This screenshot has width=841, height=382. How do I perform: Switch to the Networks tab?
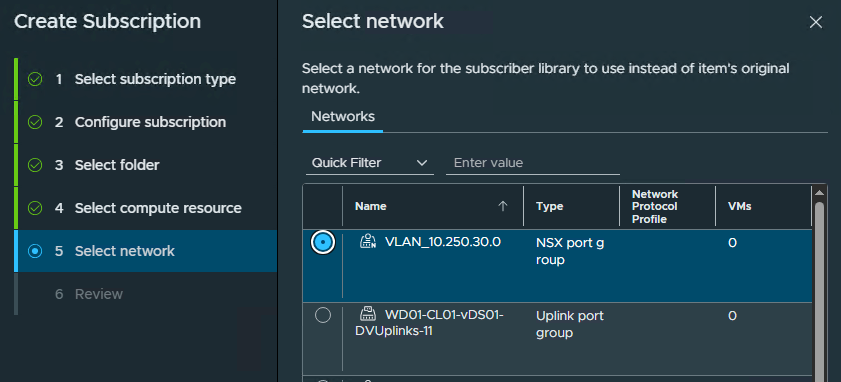pos(343,116)
